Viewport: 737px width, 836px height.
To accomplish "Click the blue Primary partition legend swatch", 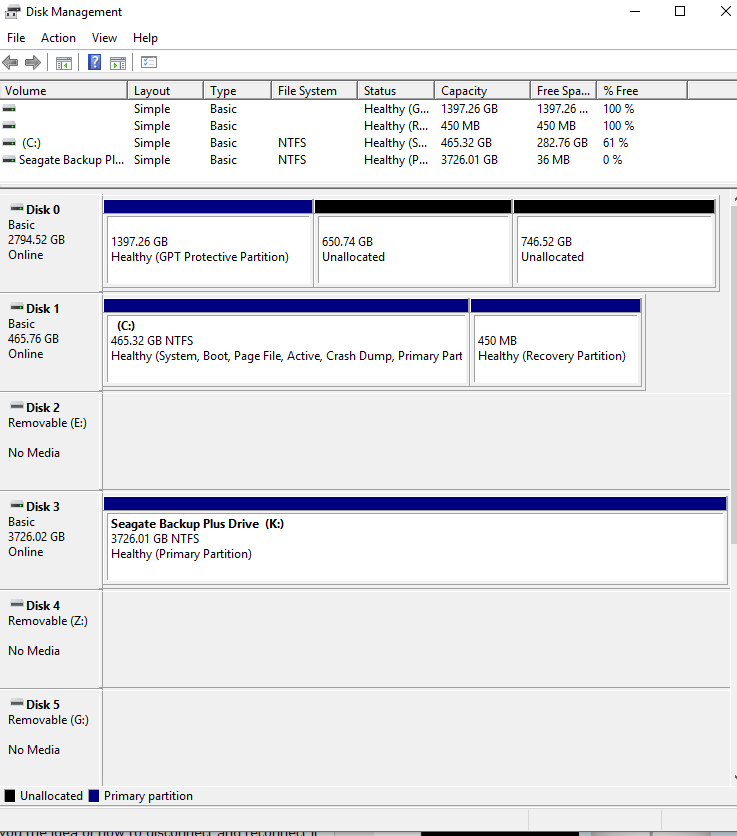I will [x=94, y=796].
